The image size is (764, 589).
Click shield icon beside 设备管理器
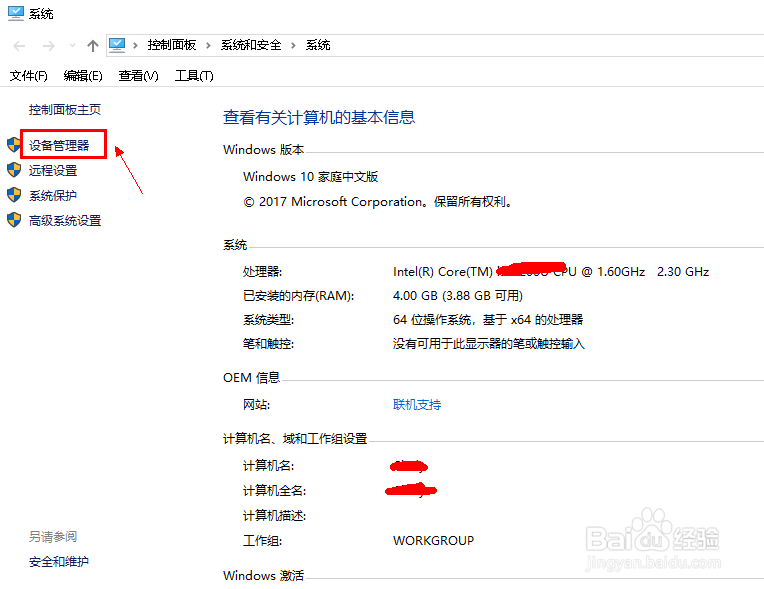[14, 145]
